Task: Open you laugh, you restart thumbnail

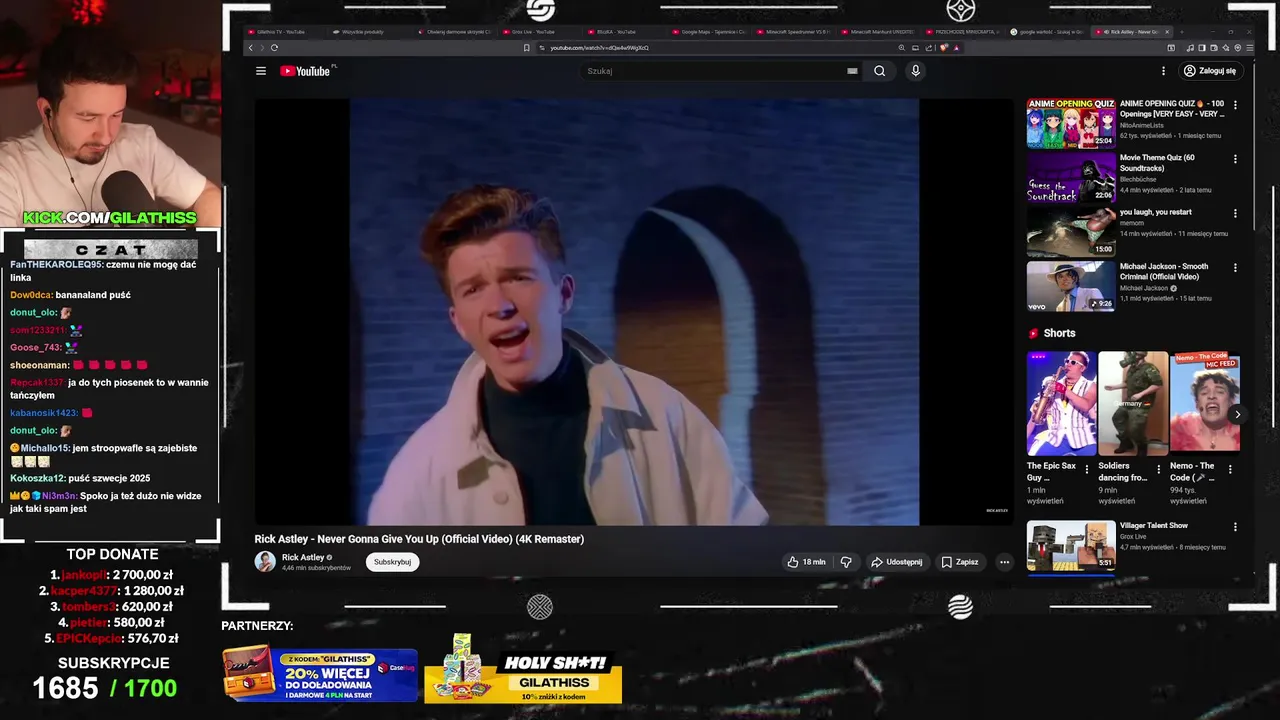Action: tap(1071, 232)
